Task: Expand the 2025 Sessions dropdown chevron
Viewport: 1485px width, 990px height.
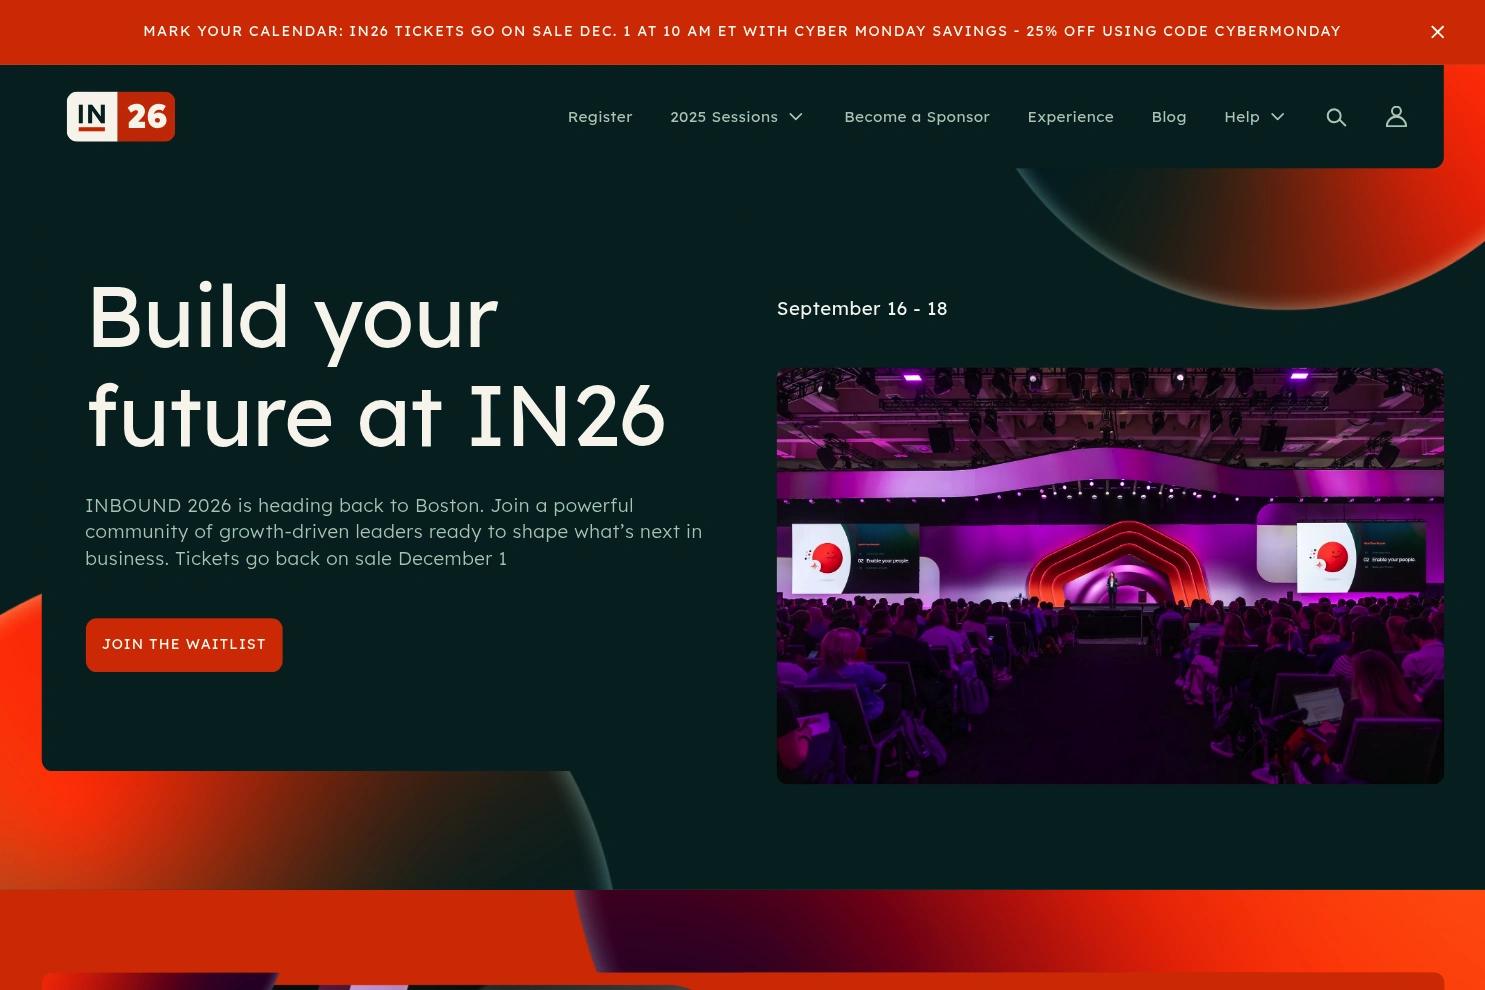Action: pos(796,117)
